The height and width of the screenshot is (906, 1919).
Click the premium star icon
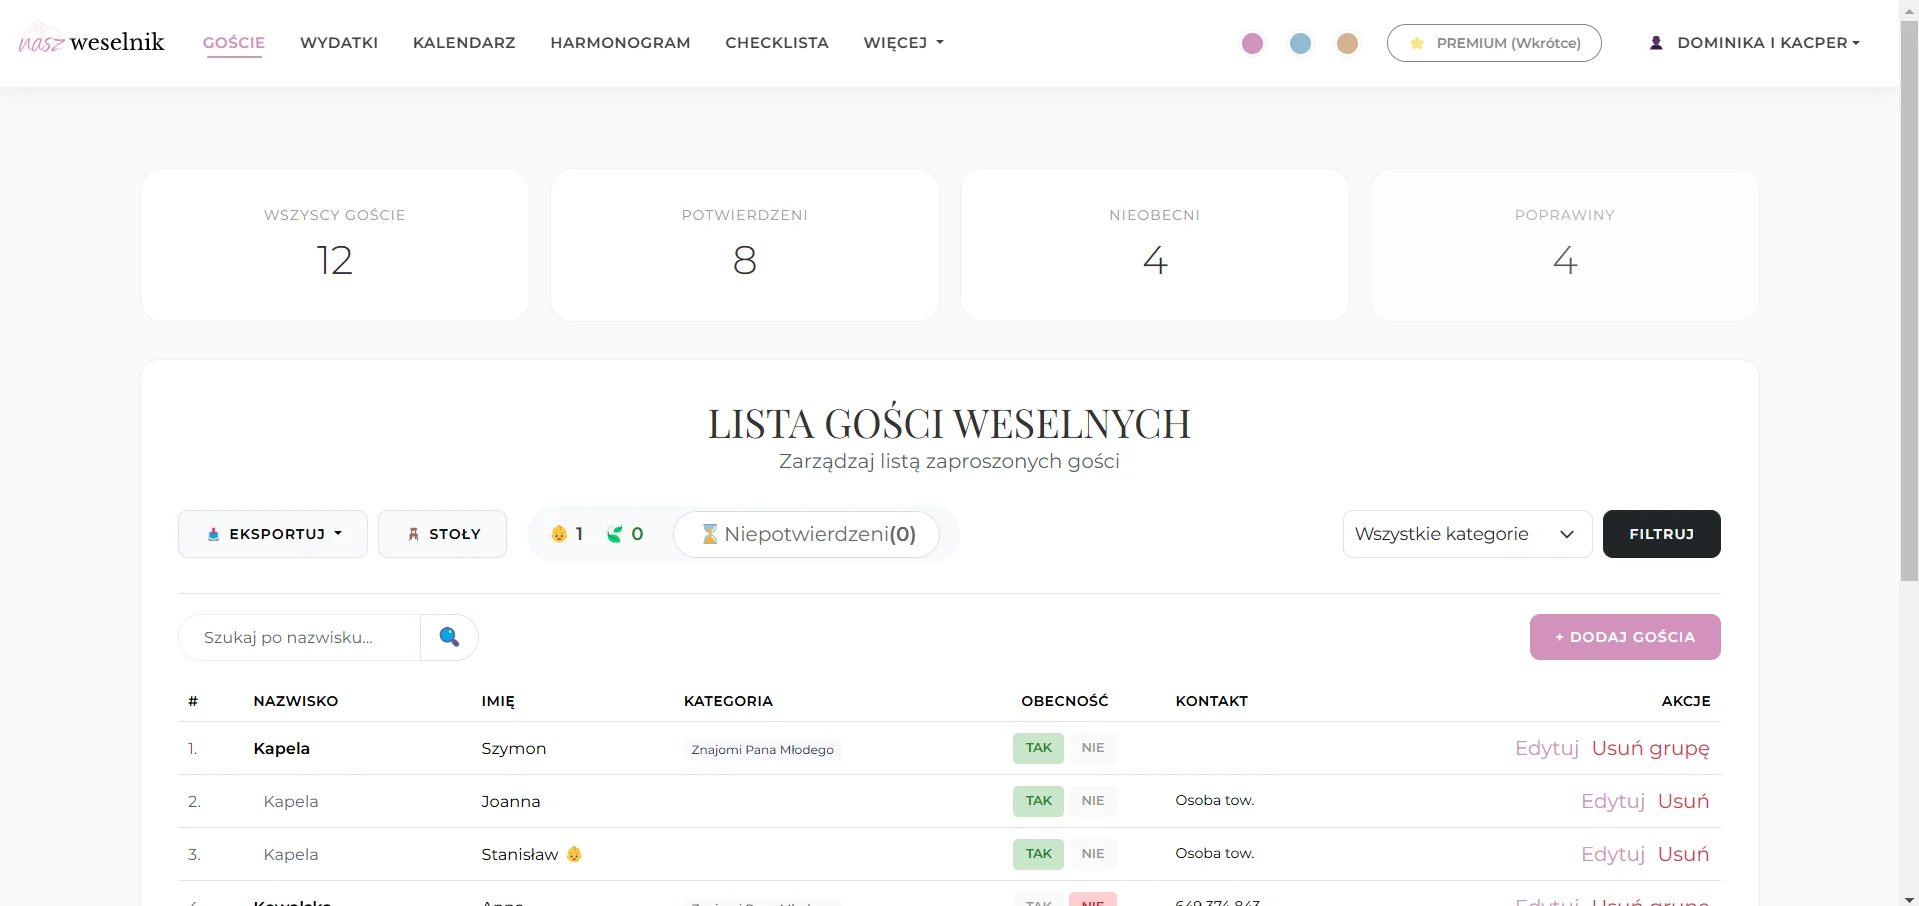click(x=1417, y=43)
